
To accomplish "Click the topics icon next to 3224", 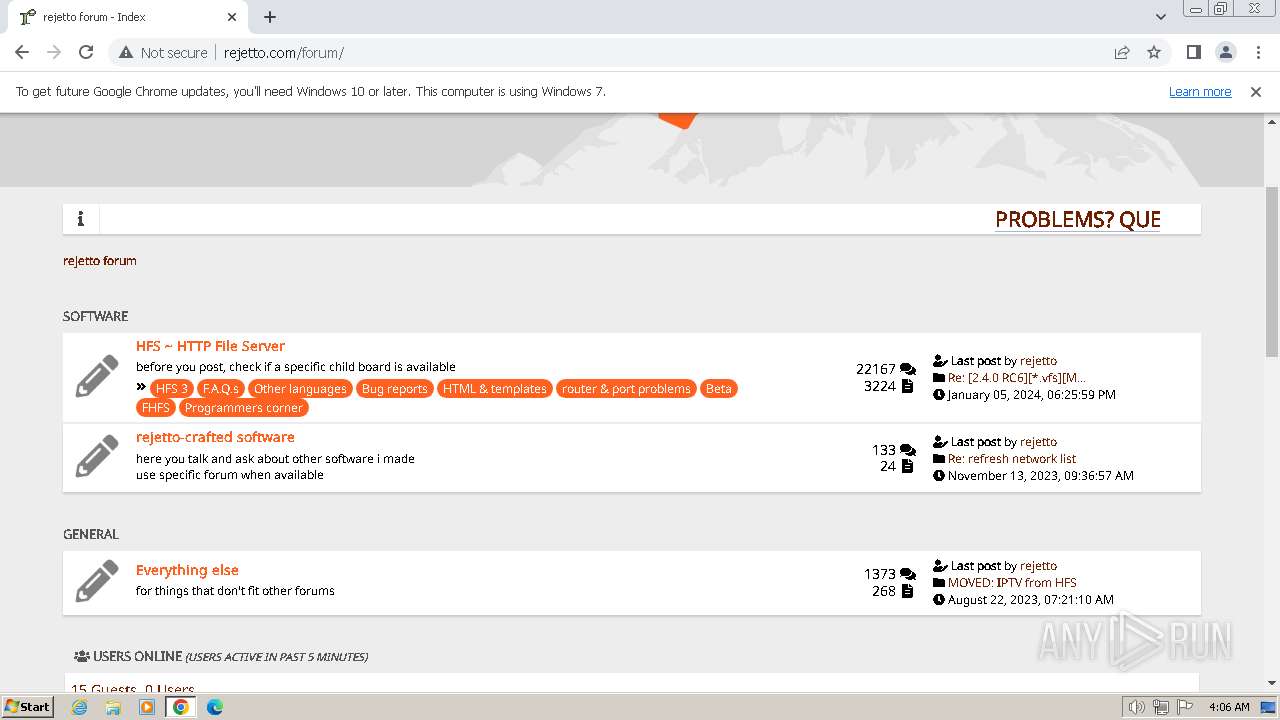I will tap(907, 386).
